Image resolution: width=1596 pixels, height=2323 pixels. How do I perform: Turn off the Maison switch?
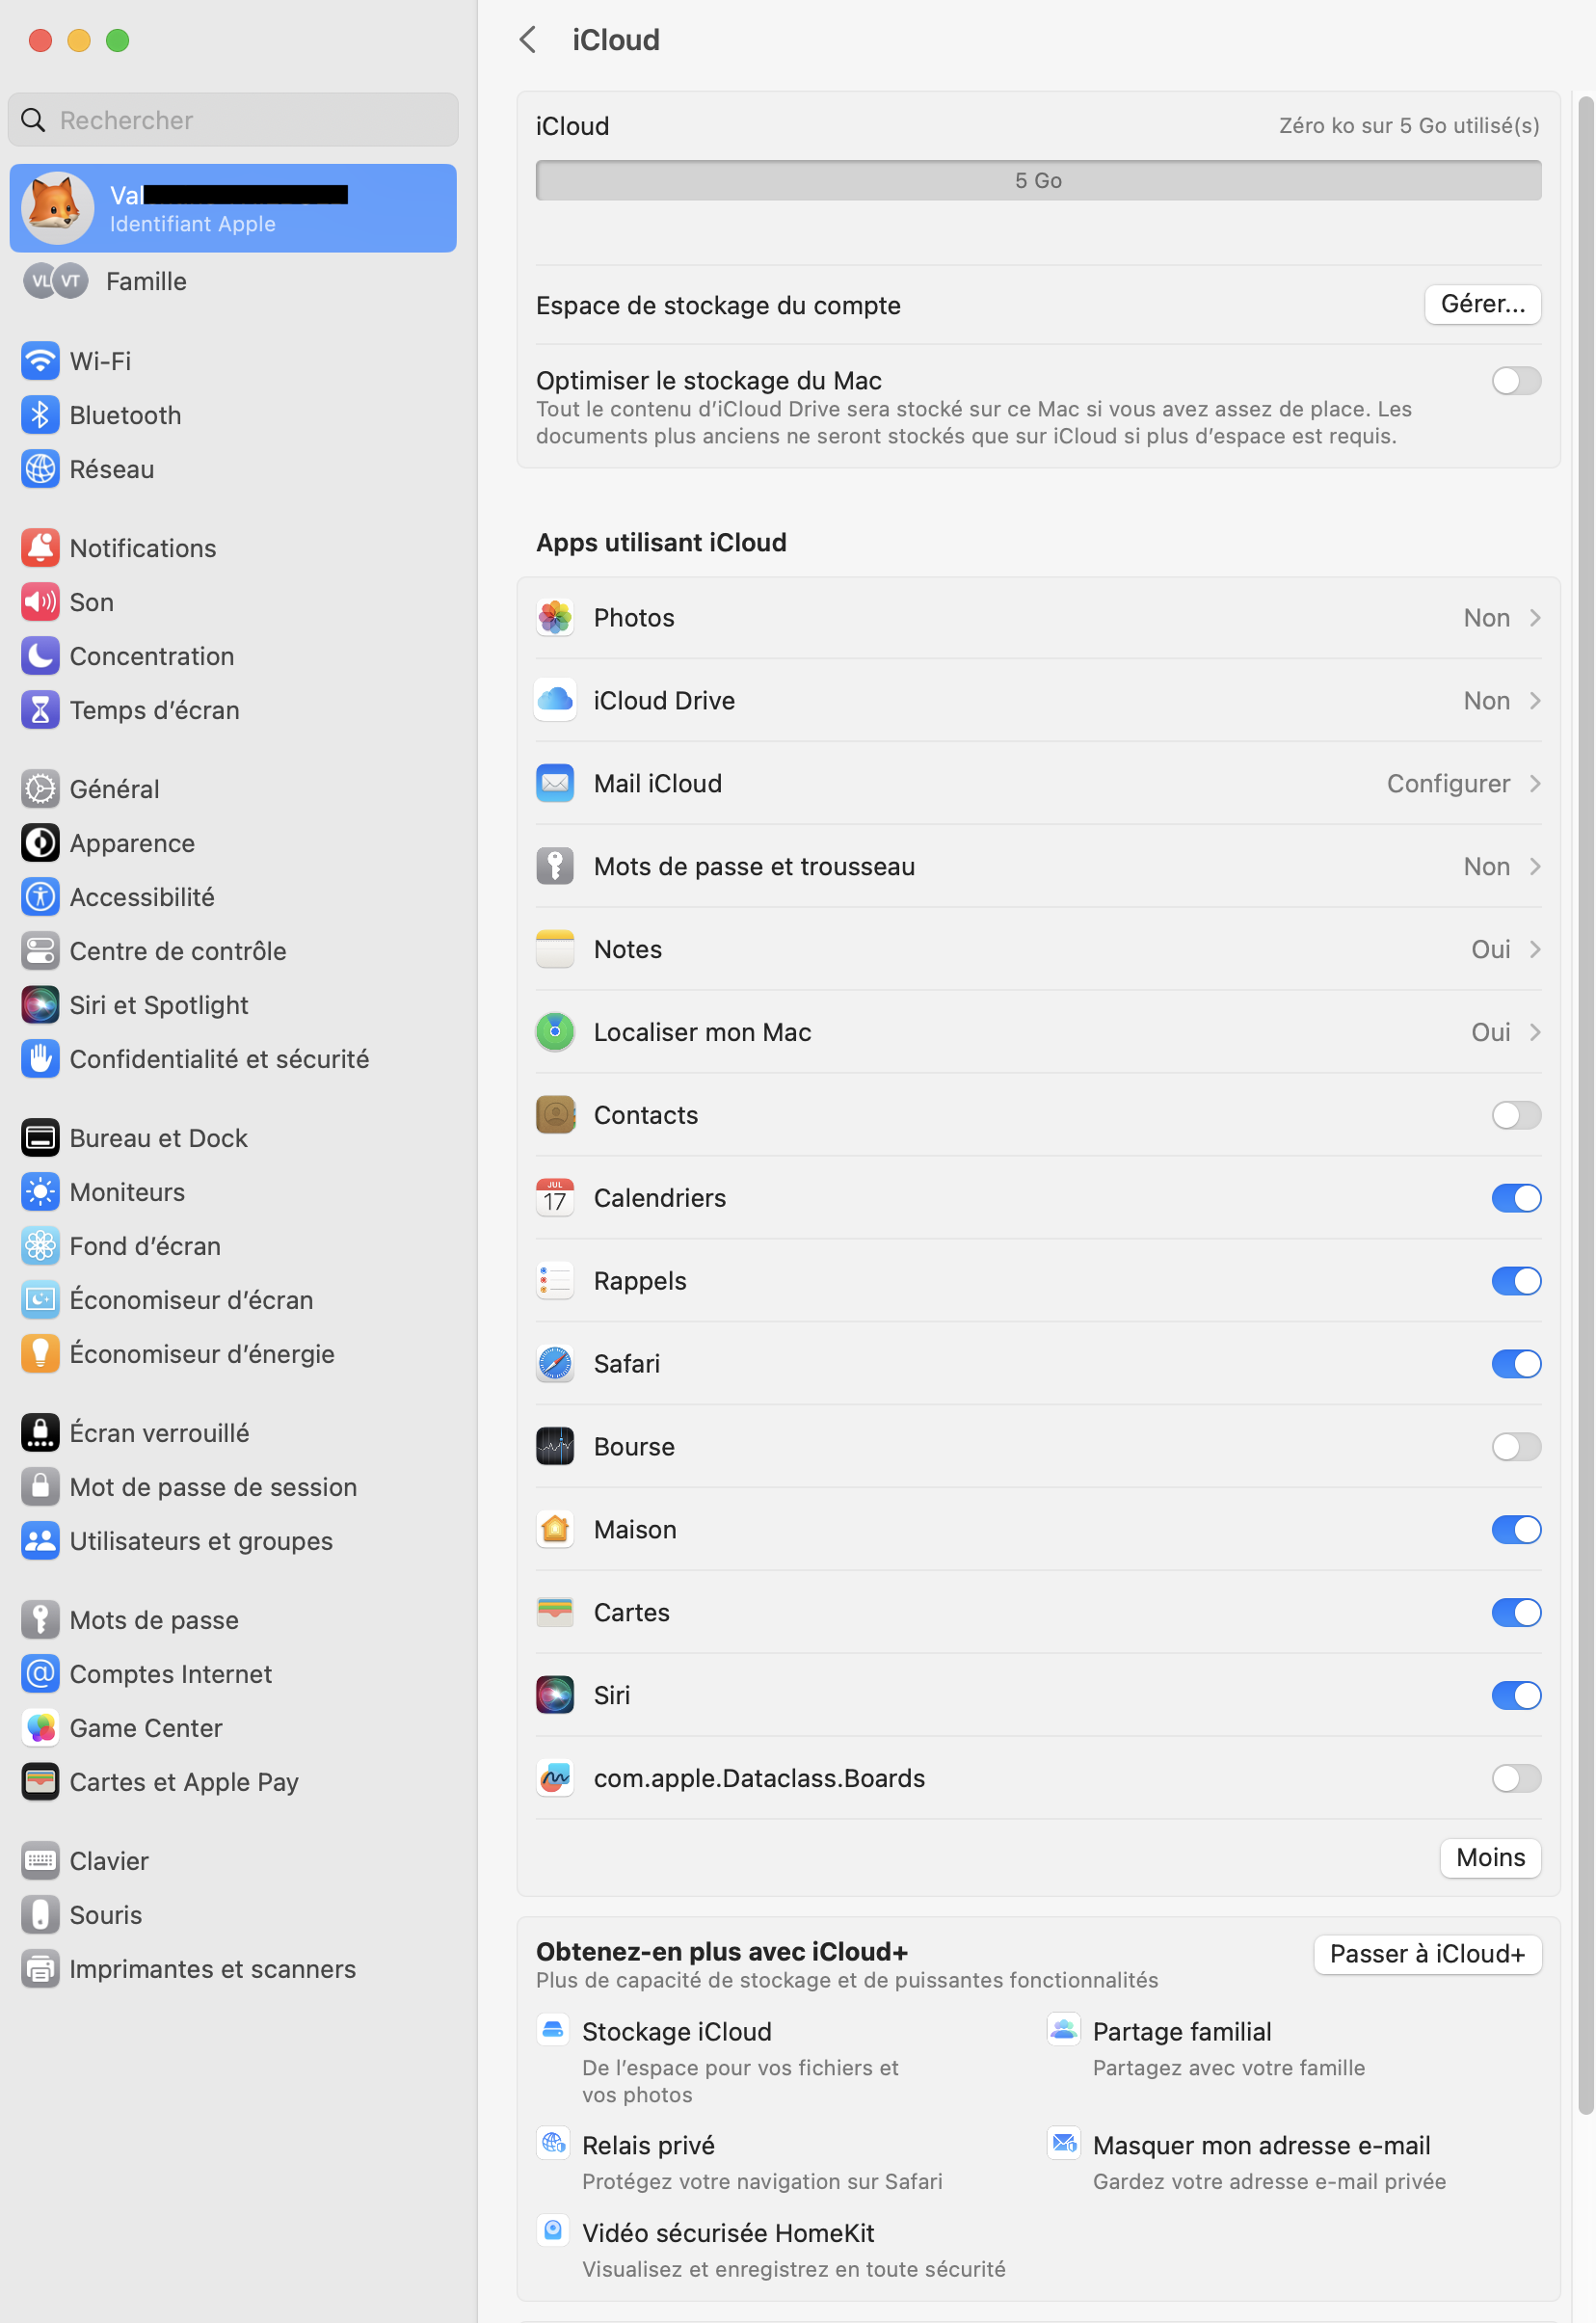(1516, 1530)
